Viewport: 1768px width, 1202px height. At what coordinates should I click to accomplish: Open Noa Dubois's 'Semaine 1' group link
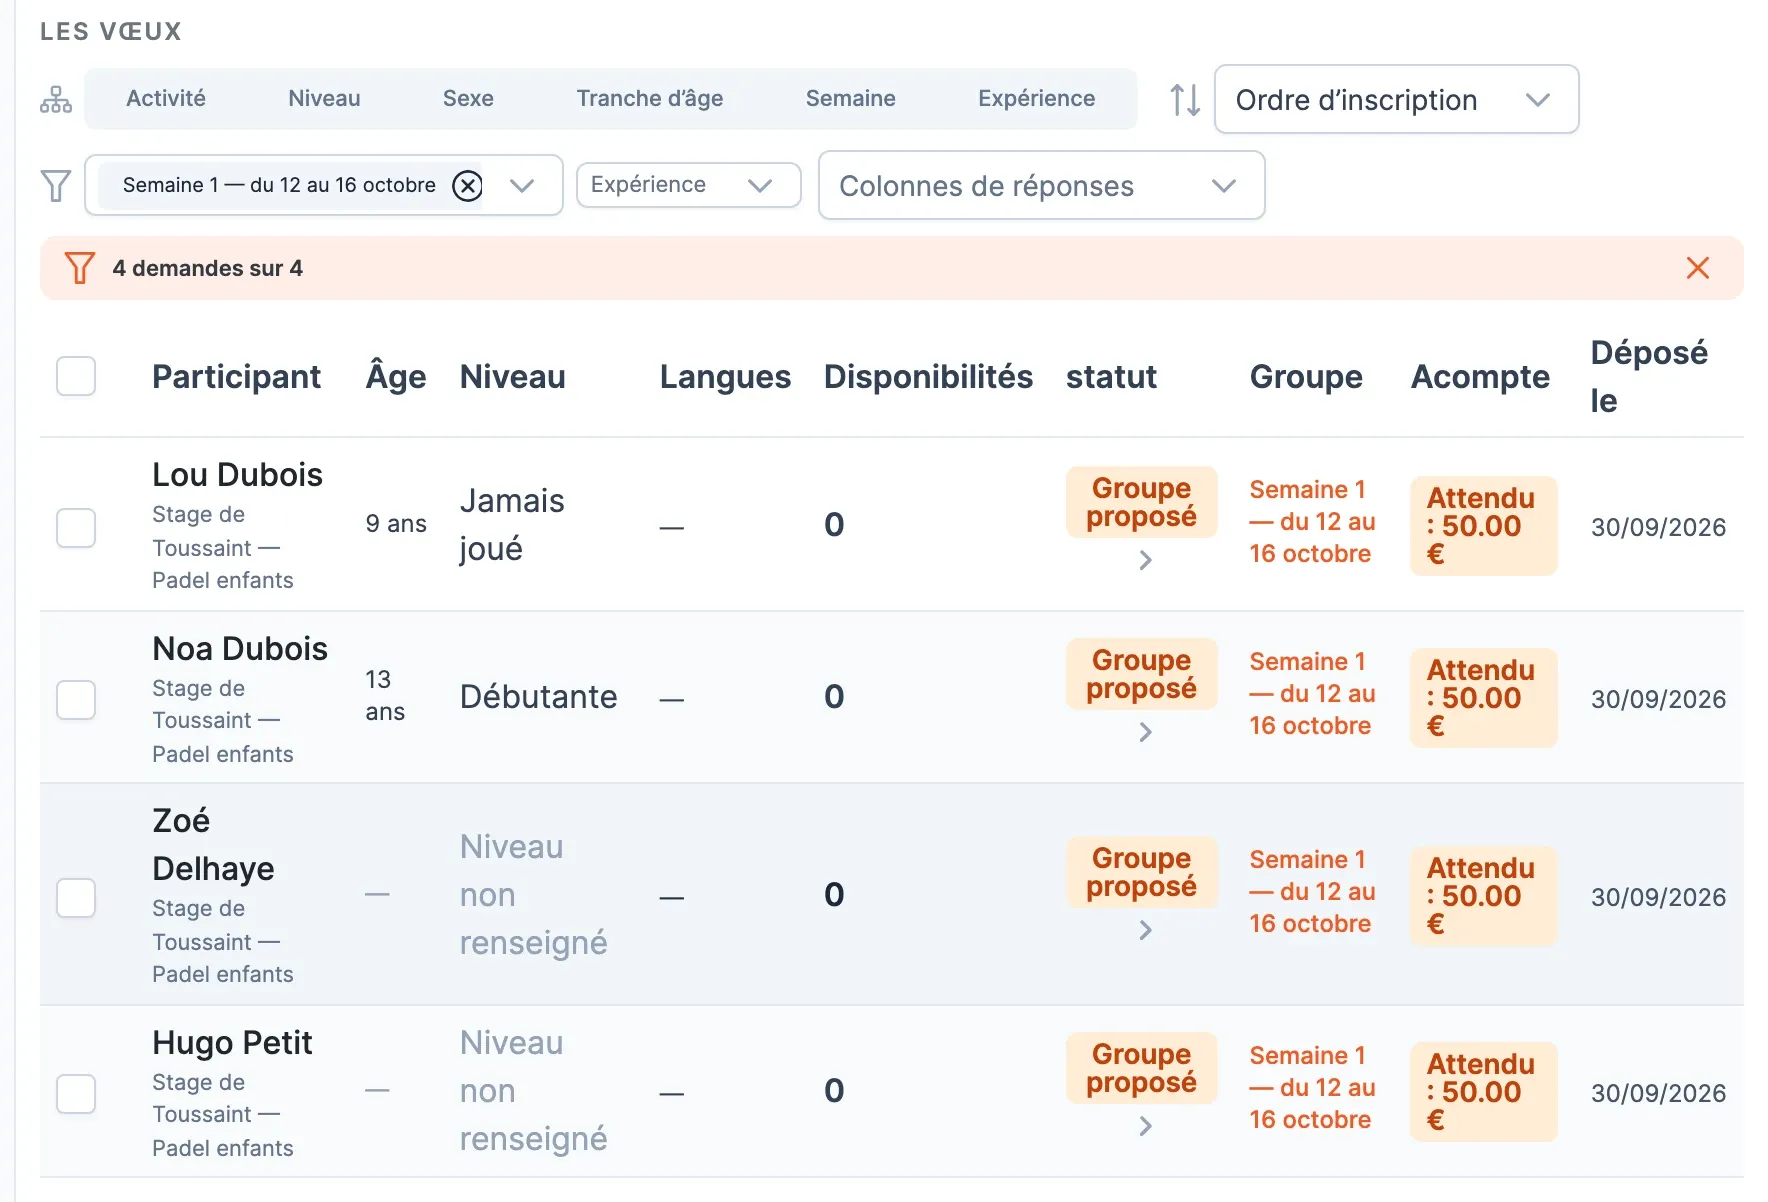1312,693
